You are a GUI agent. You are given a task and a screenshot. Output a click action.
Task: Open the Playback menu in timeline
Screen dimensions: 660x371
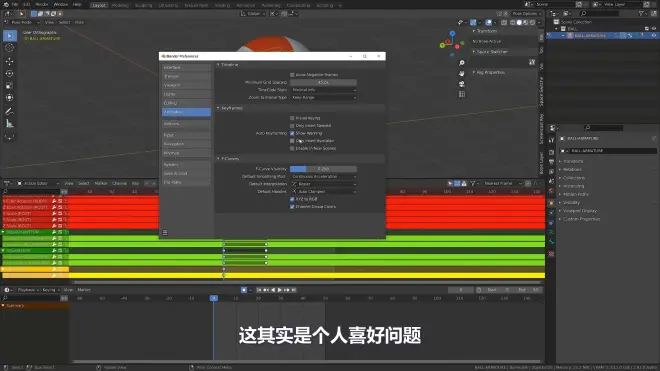27,290
